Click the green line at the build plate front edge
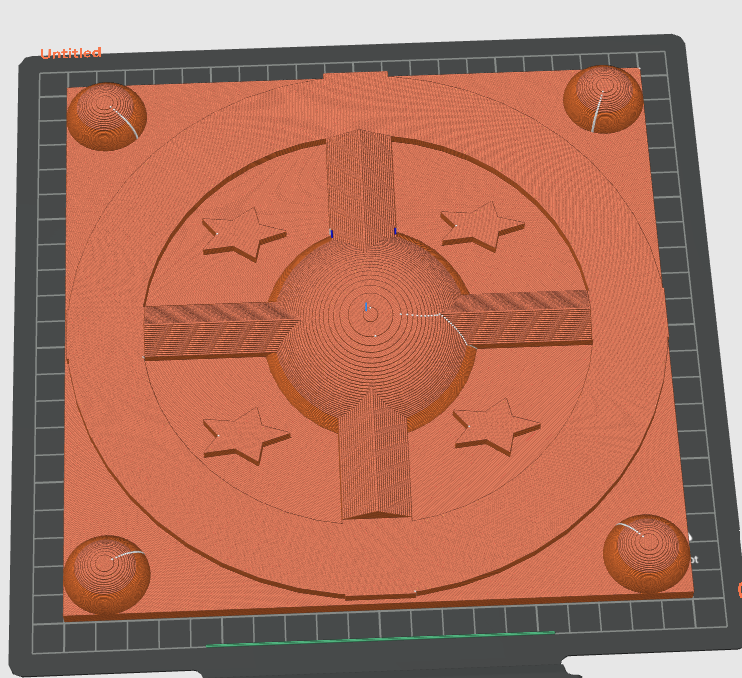This screenshot has height=678, width=742. point(380,638)
